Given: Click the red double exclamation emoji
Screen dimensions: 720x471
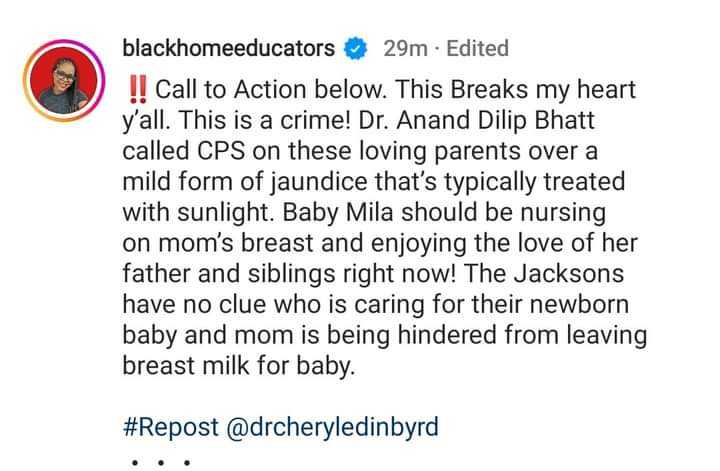Looking at the screenshot, I should pos(136,87).
